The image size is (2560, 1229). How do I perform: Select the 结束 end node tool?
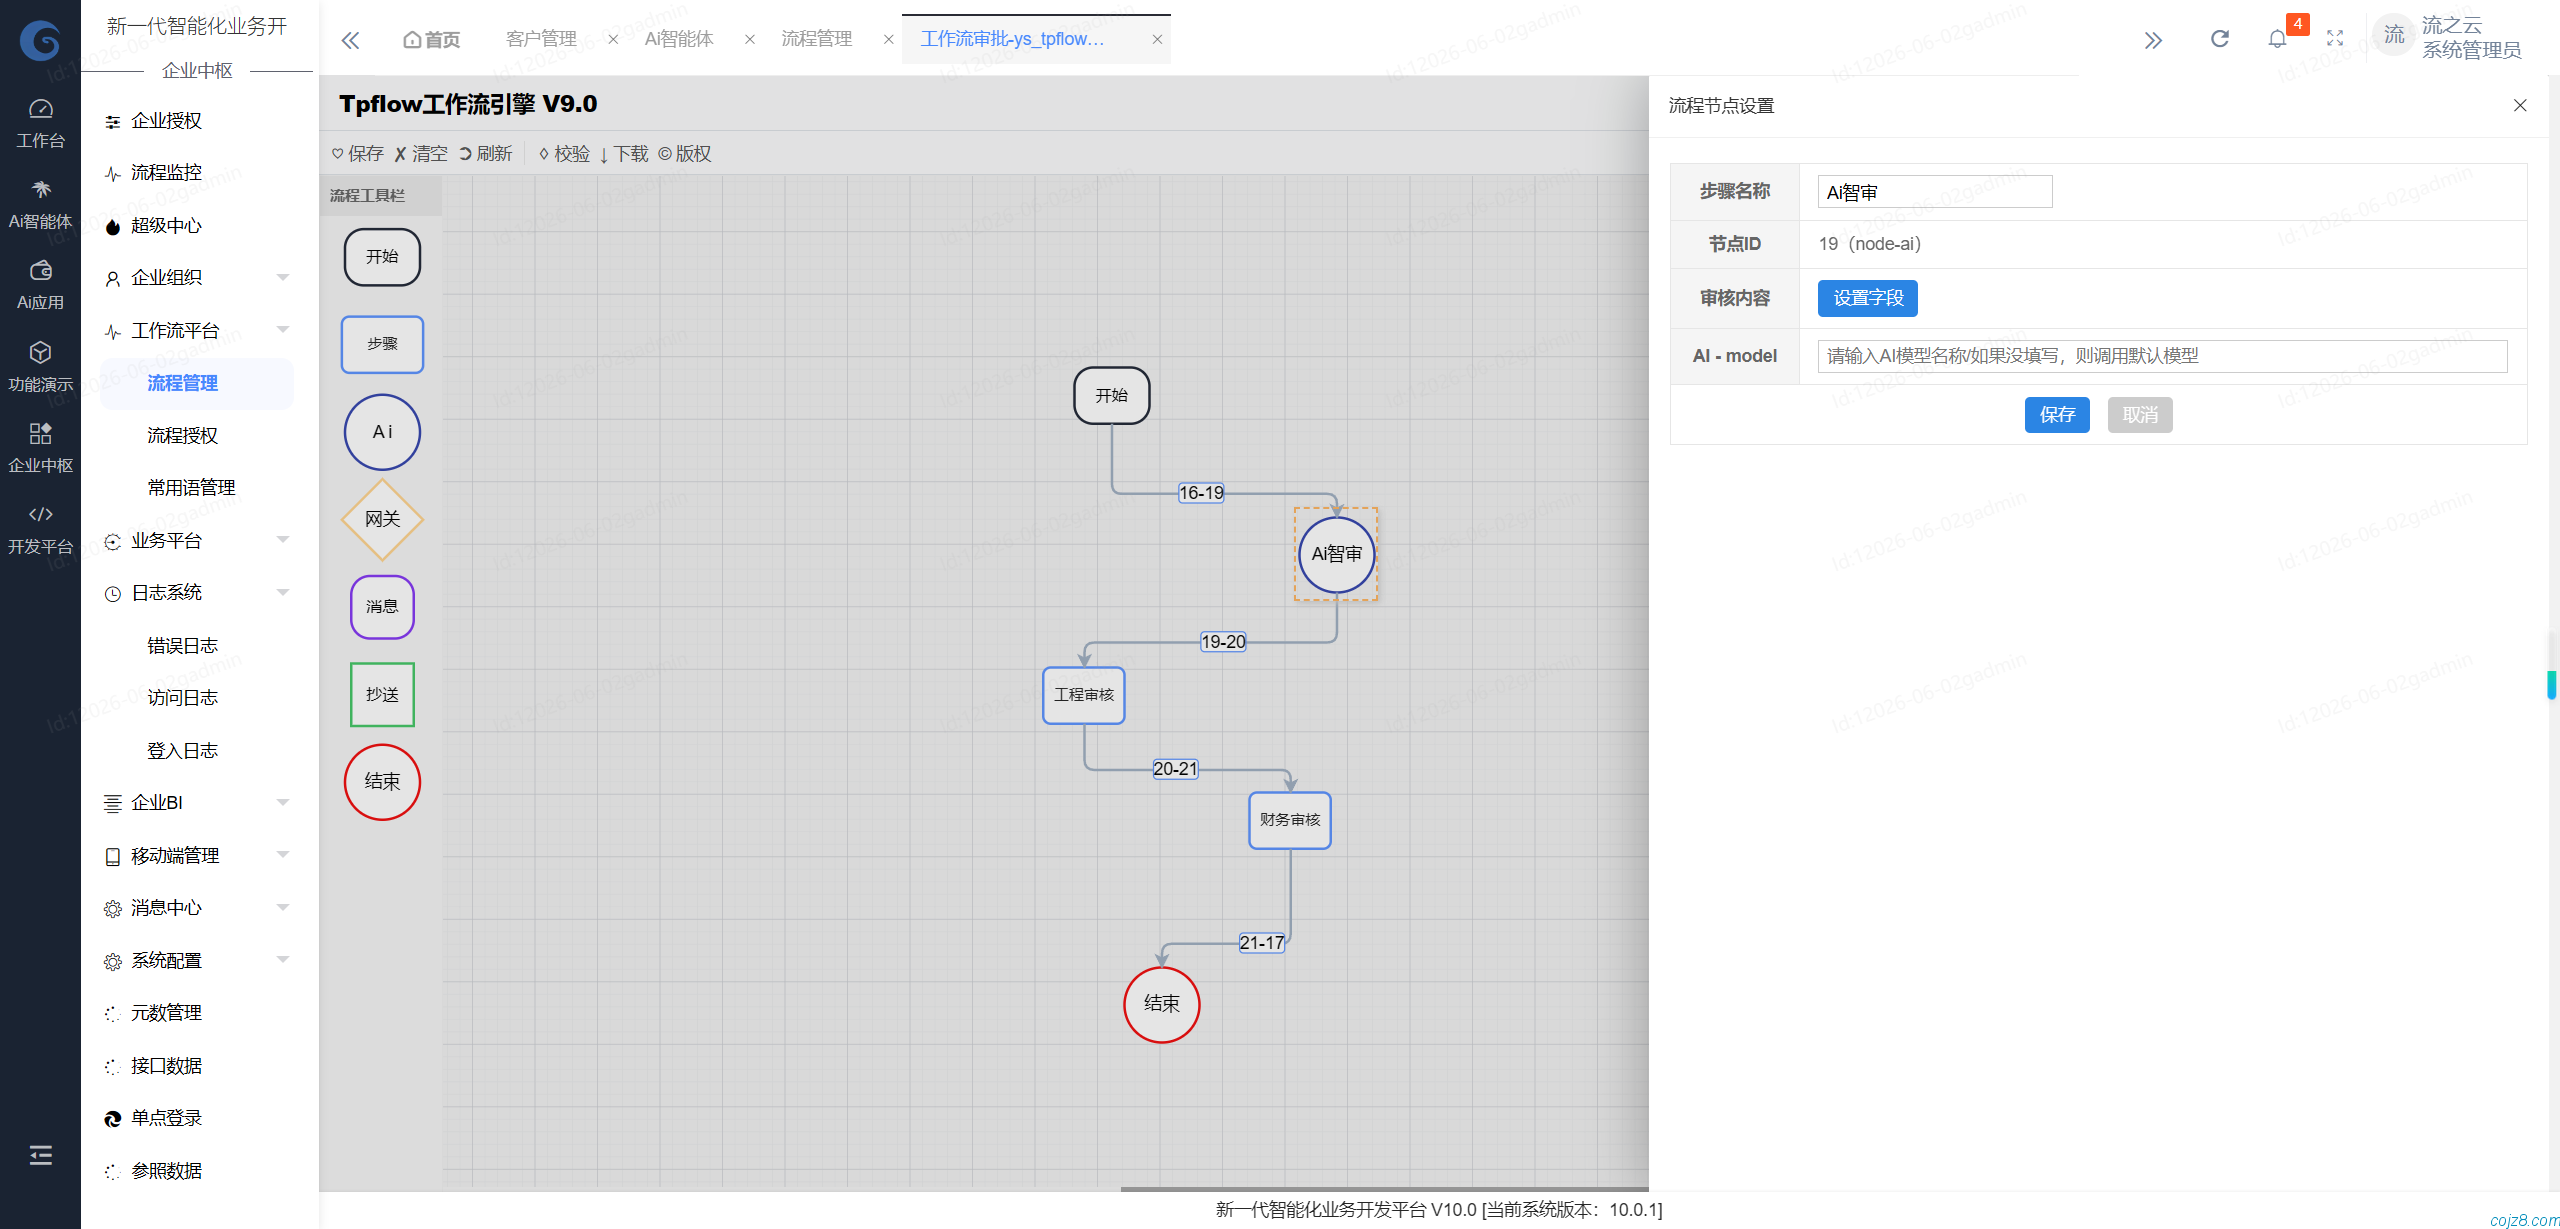pyautogui.click(x=382, y=782)
